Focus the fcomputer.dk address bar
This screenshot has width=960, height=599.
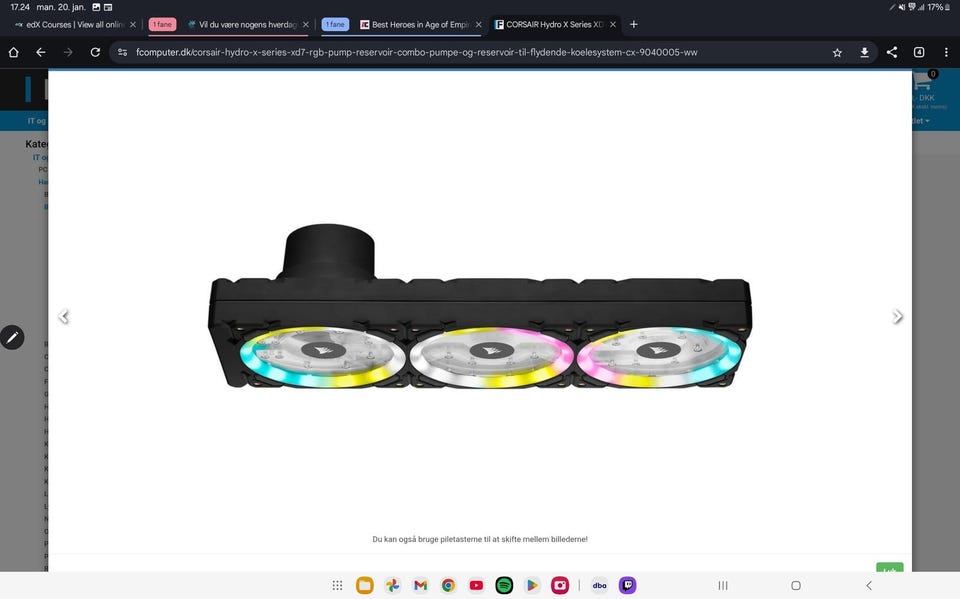(416, 53)
